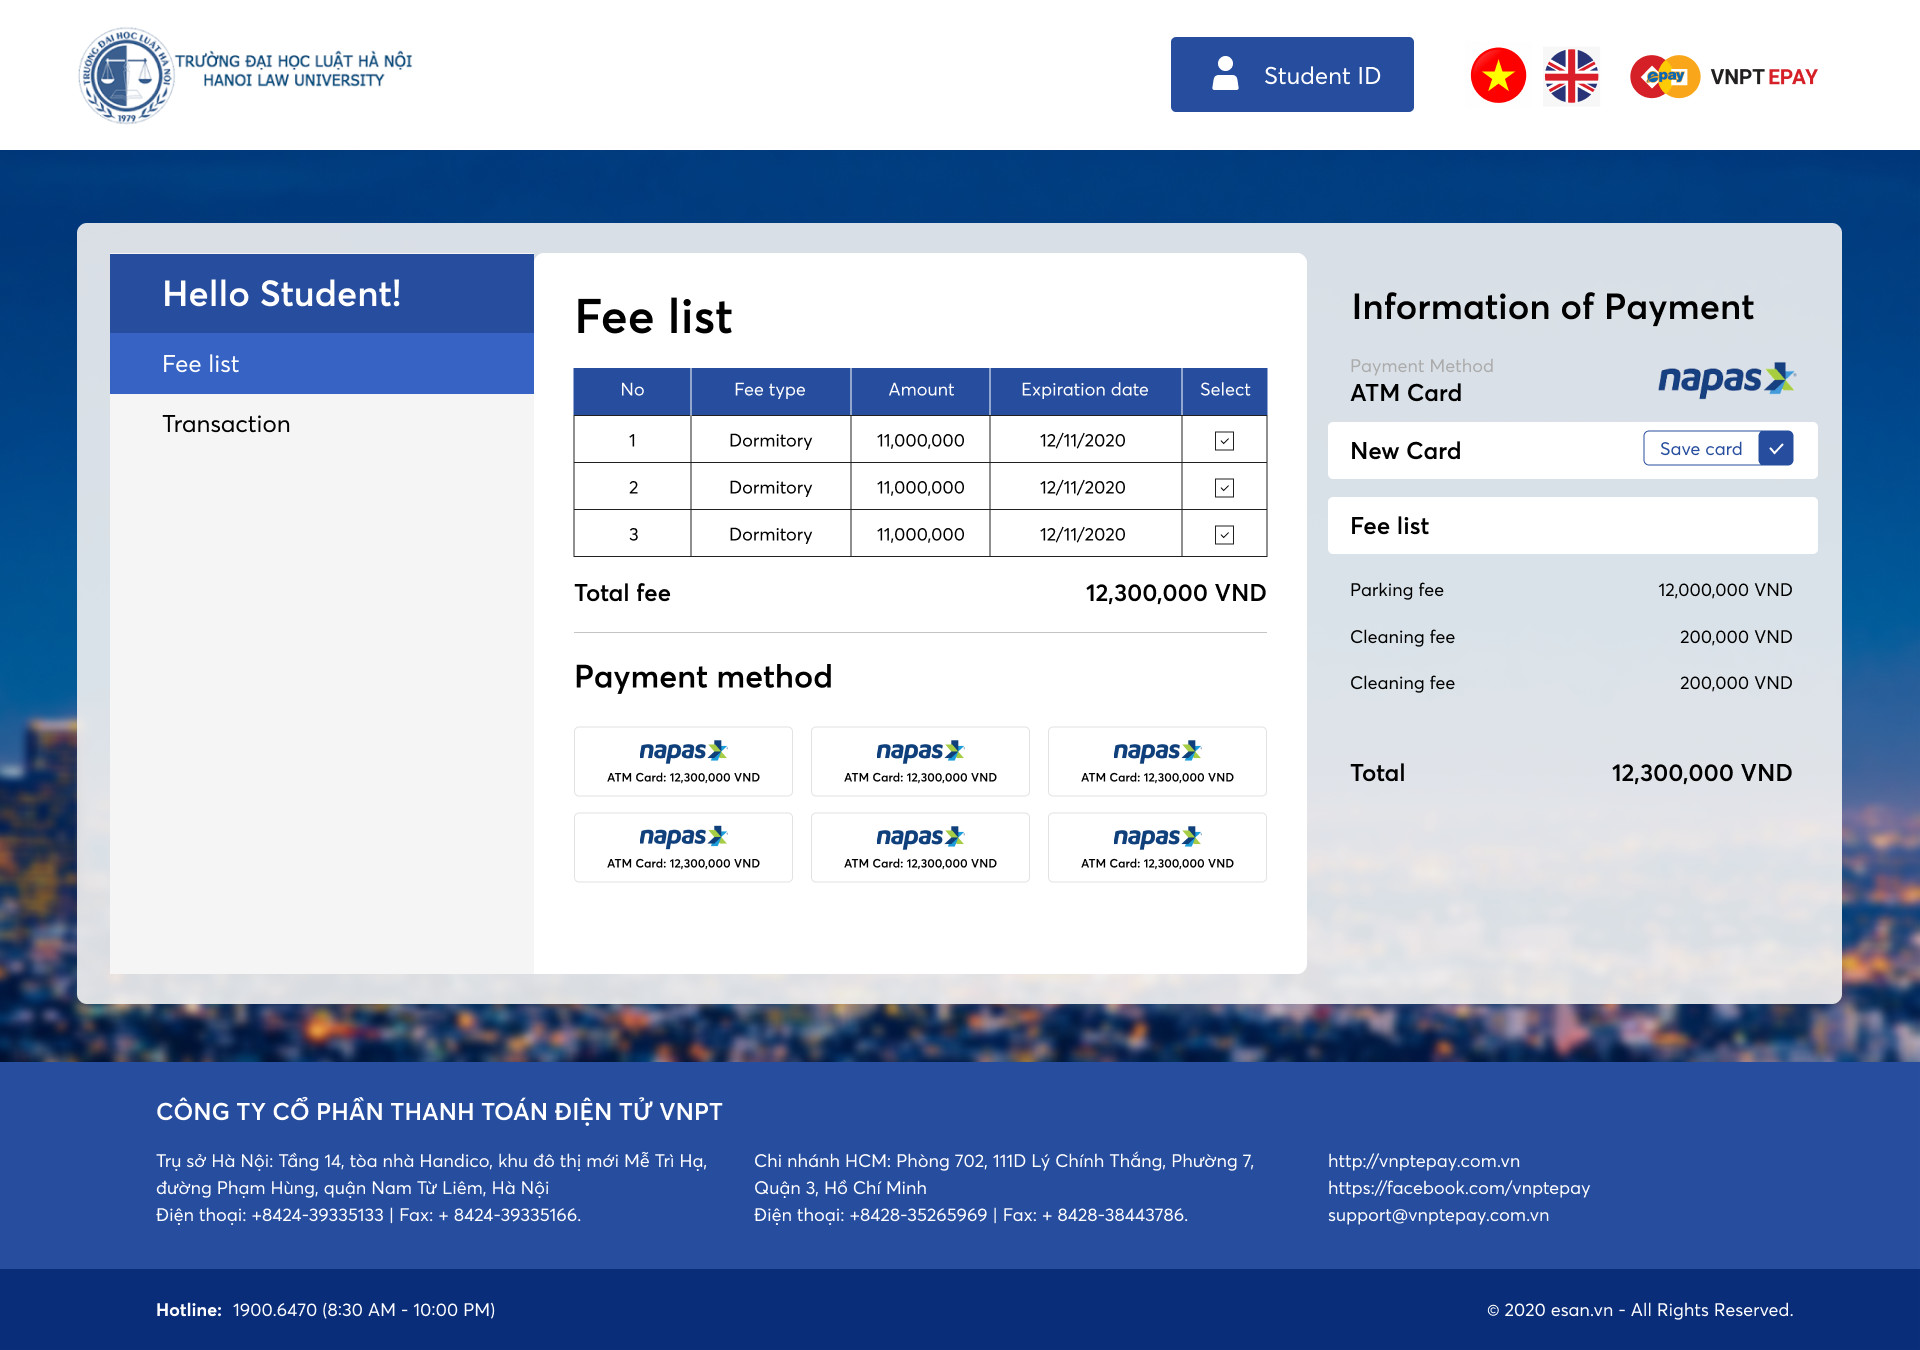Click the Parking fee label
The image size is (1920, 1350).
(1397, 590)
